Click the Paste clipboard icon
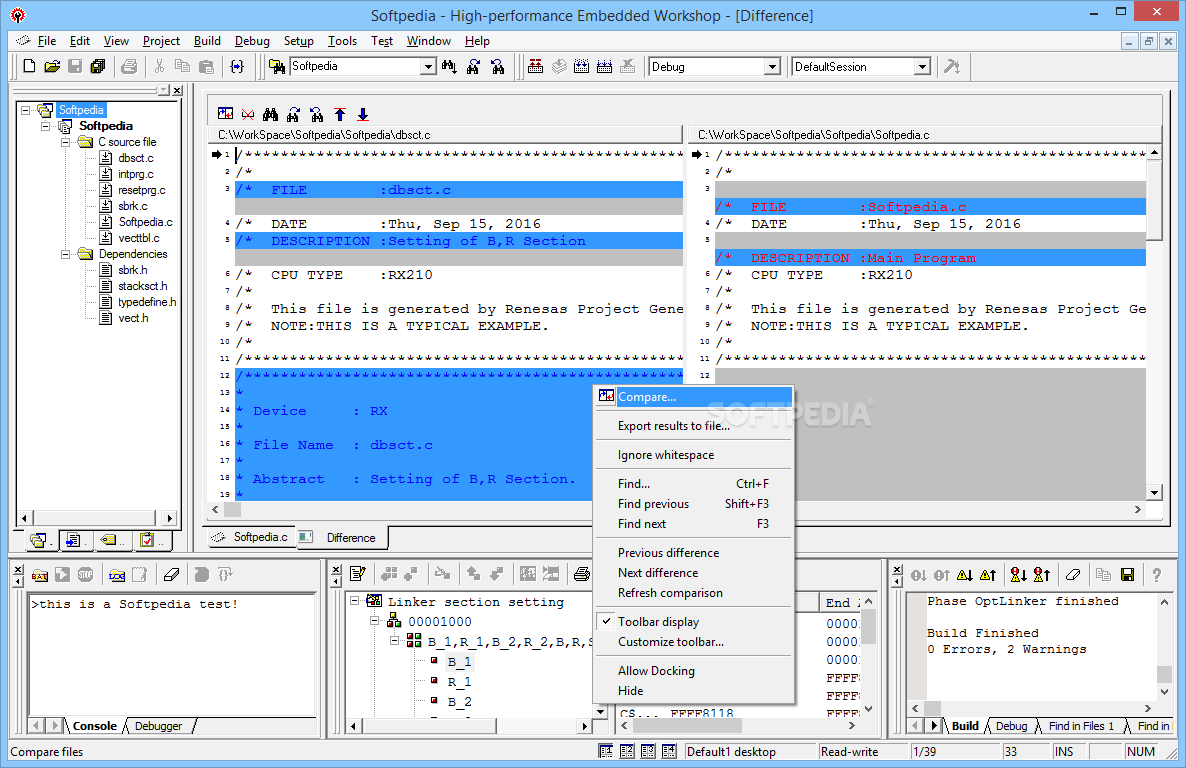 click(x=206, y=67)
